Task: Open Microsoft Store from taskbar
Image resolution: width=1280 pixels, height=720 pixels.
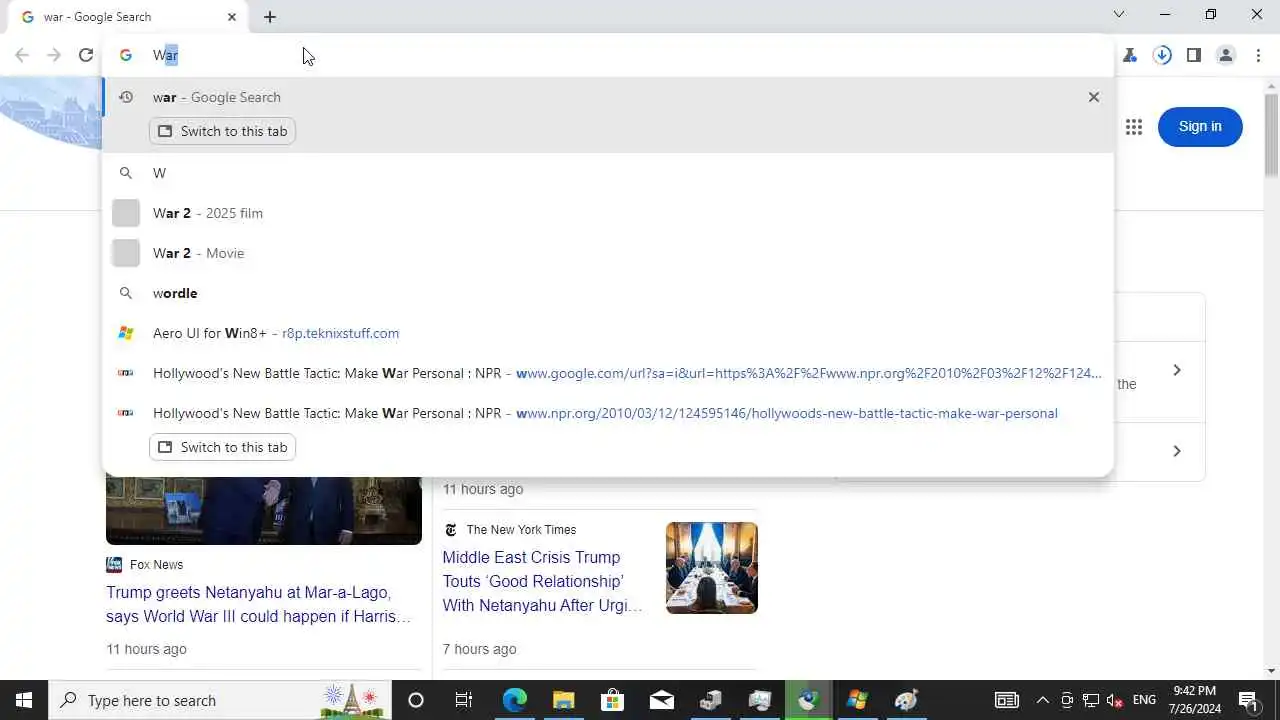Action: (x=612, y=700)
